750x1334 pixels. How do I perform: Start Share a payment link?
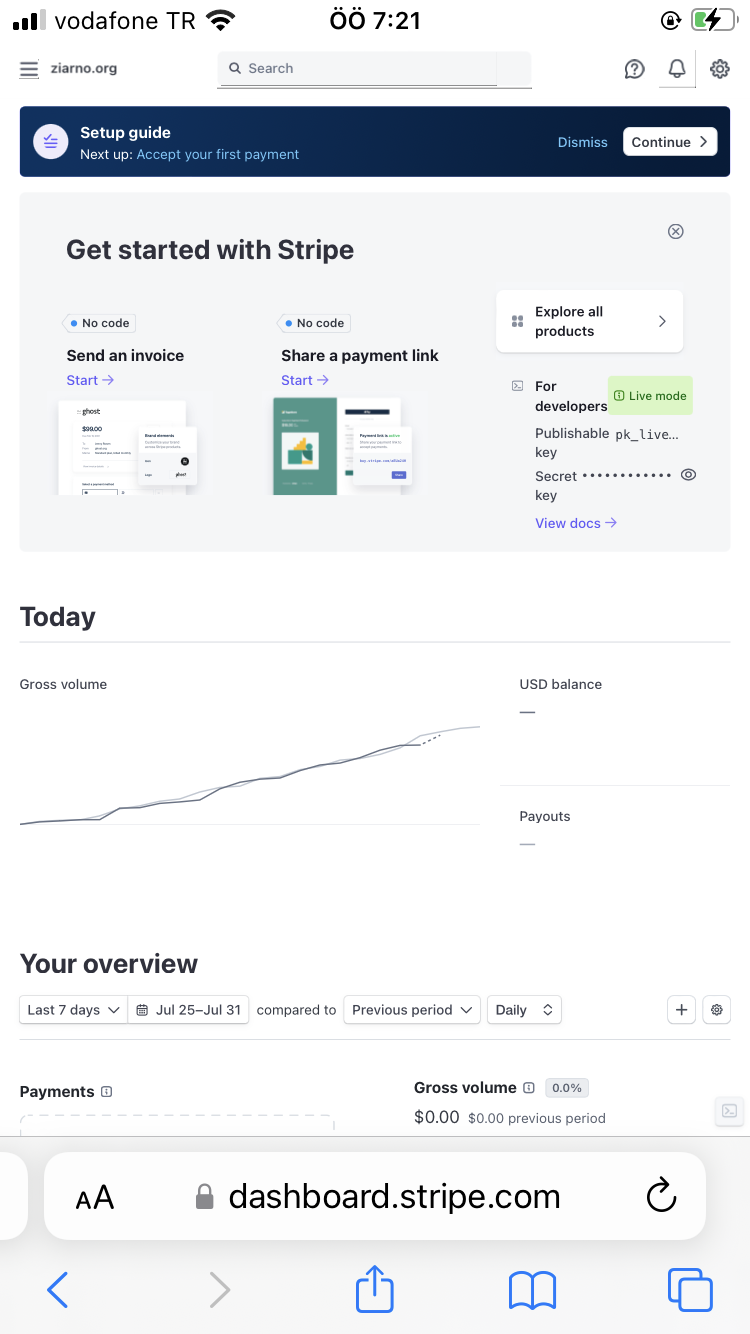pos(305,380)
